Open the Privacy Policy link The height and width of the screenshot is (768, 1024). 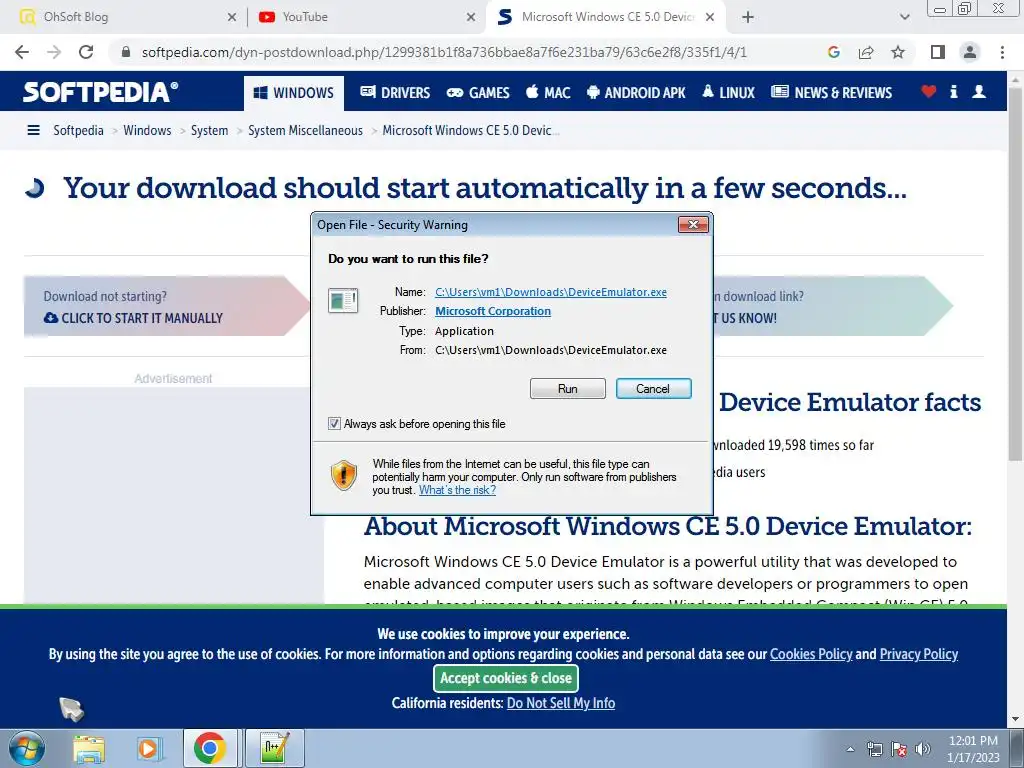pos(919,654)
